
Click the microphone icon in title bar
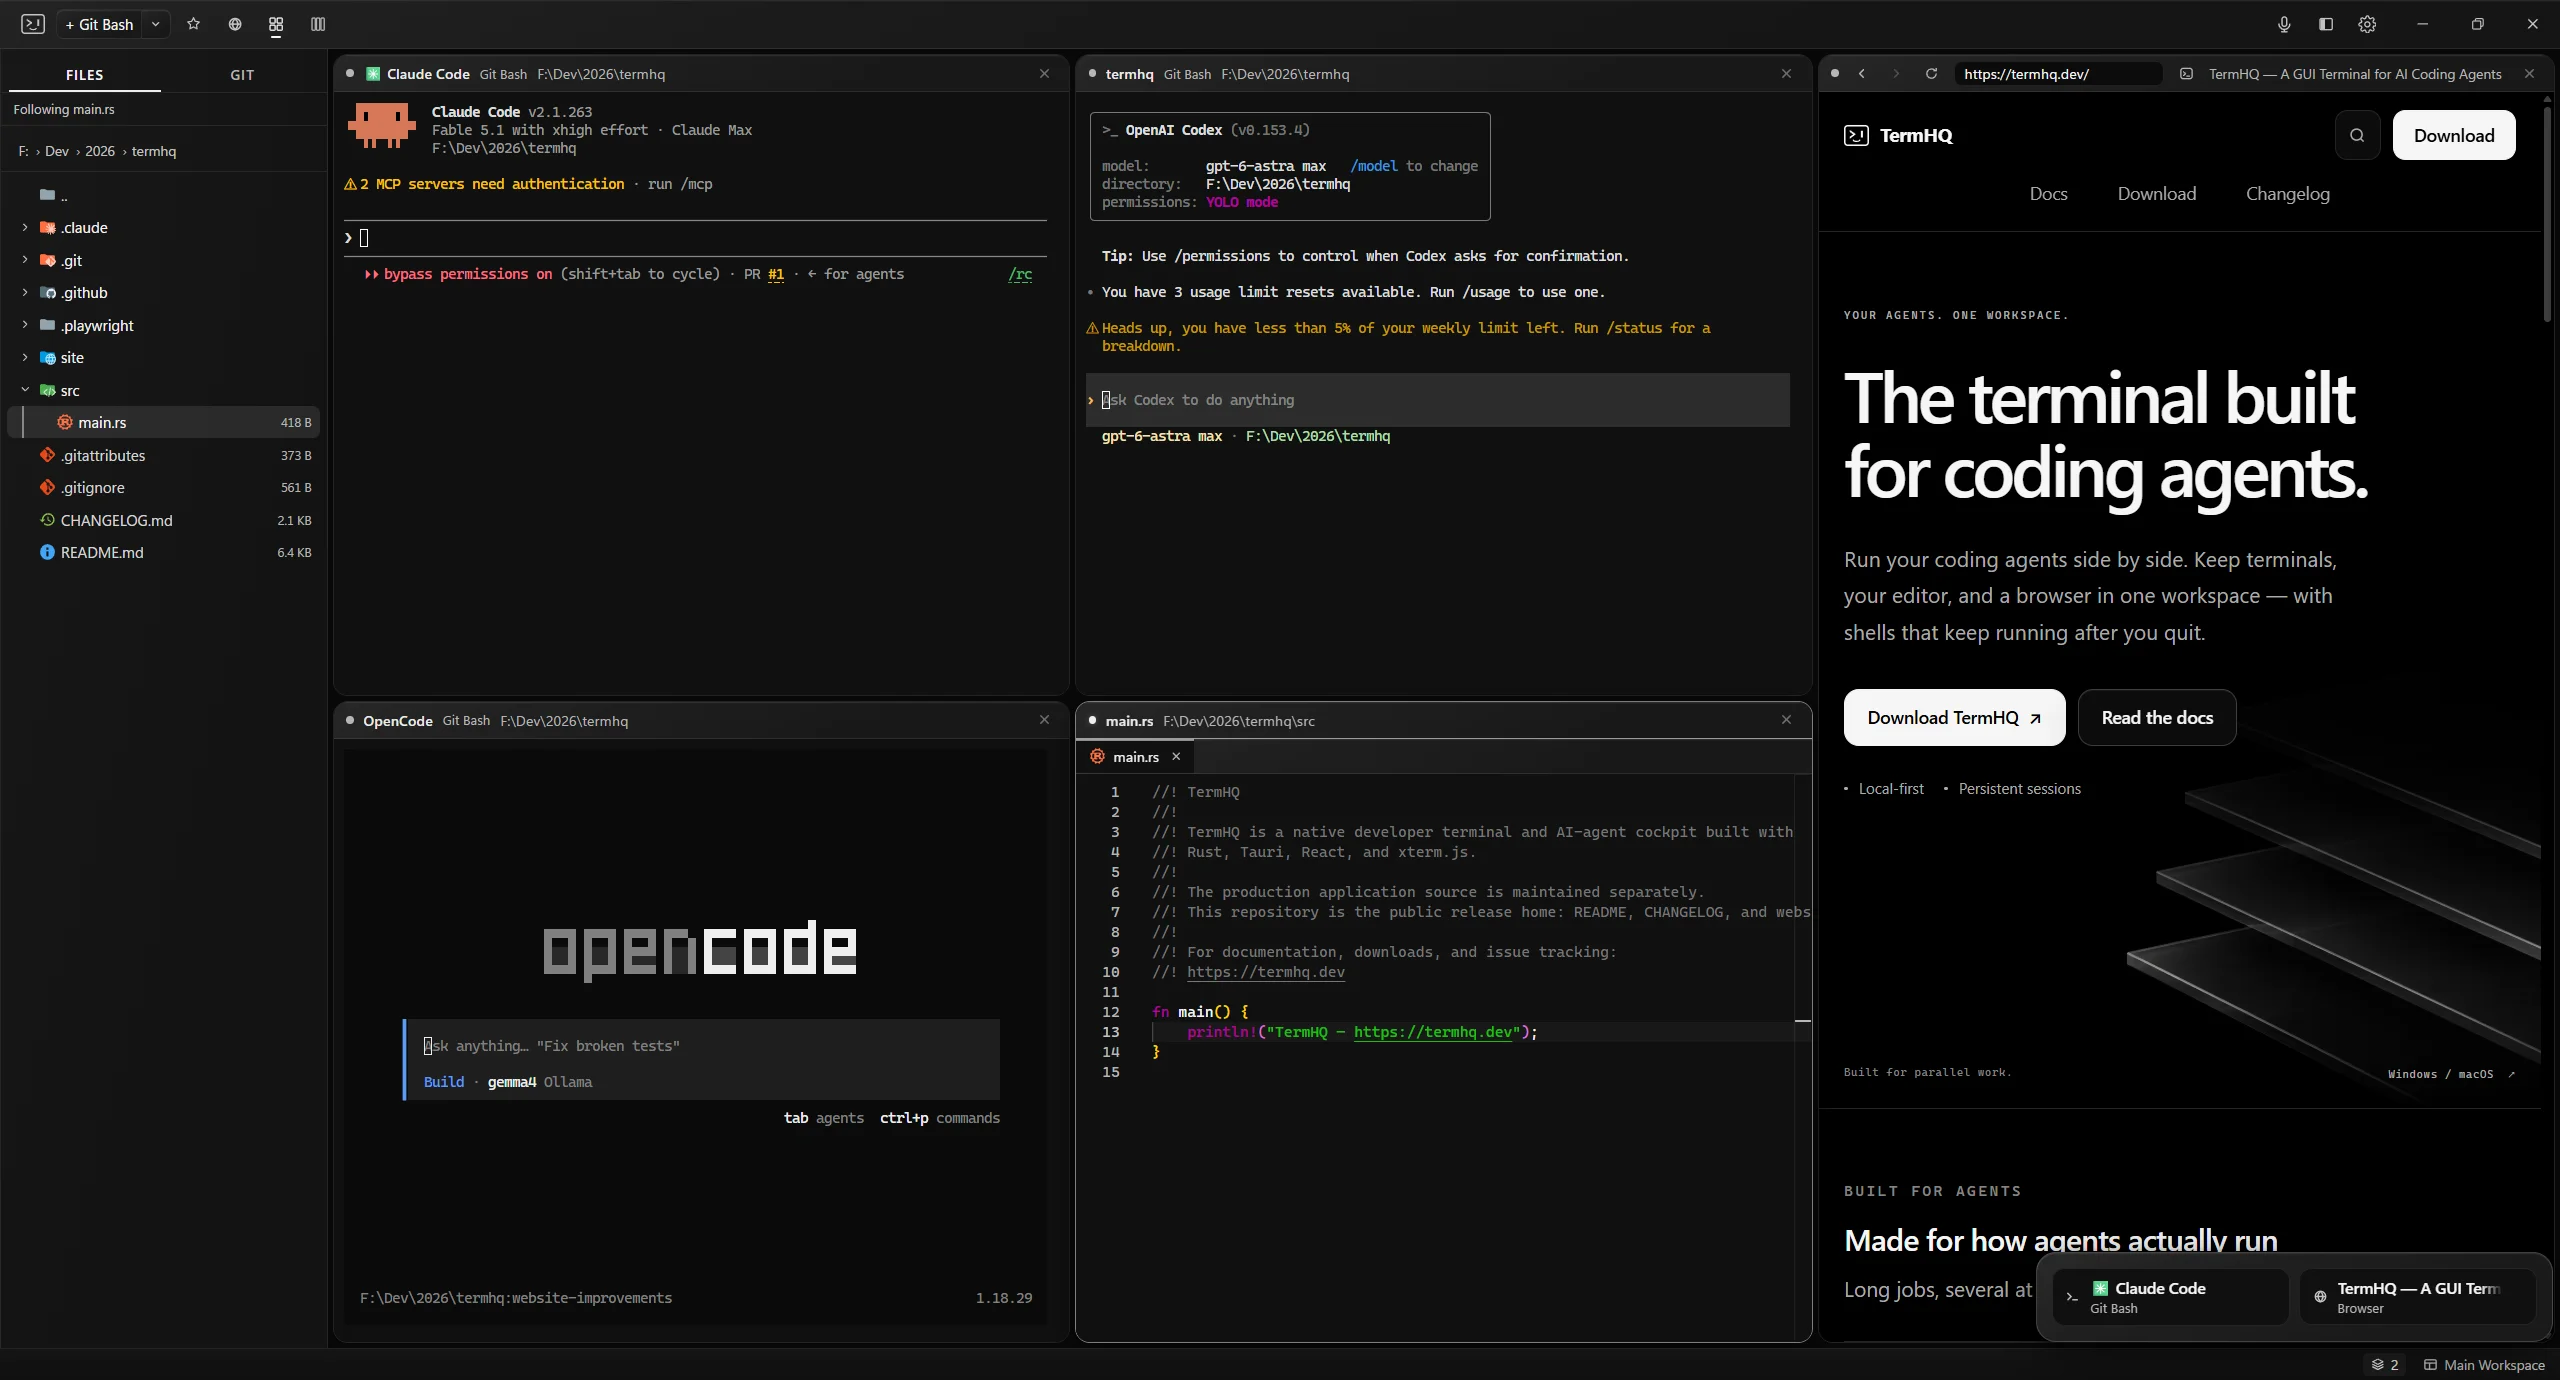point(2284,24)
